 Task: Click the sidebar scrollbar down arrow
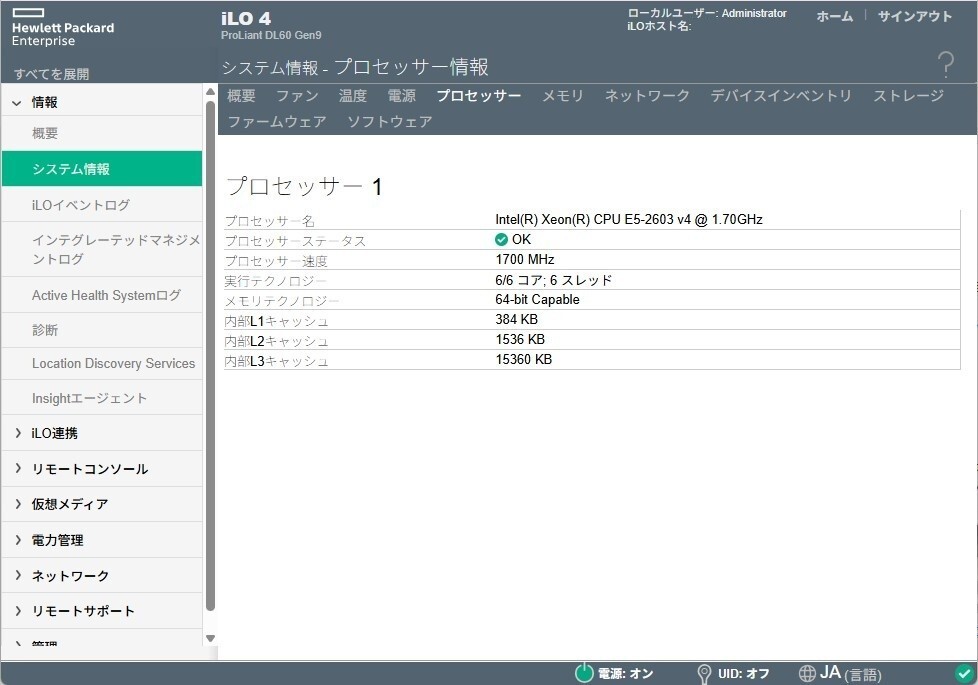210,638
